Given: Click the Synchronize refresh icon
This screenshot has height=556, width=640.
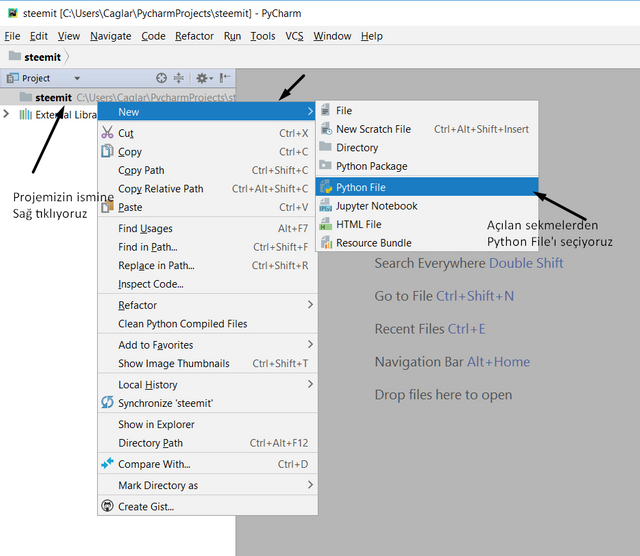Looking at the screenshot, I should point(107,403).
